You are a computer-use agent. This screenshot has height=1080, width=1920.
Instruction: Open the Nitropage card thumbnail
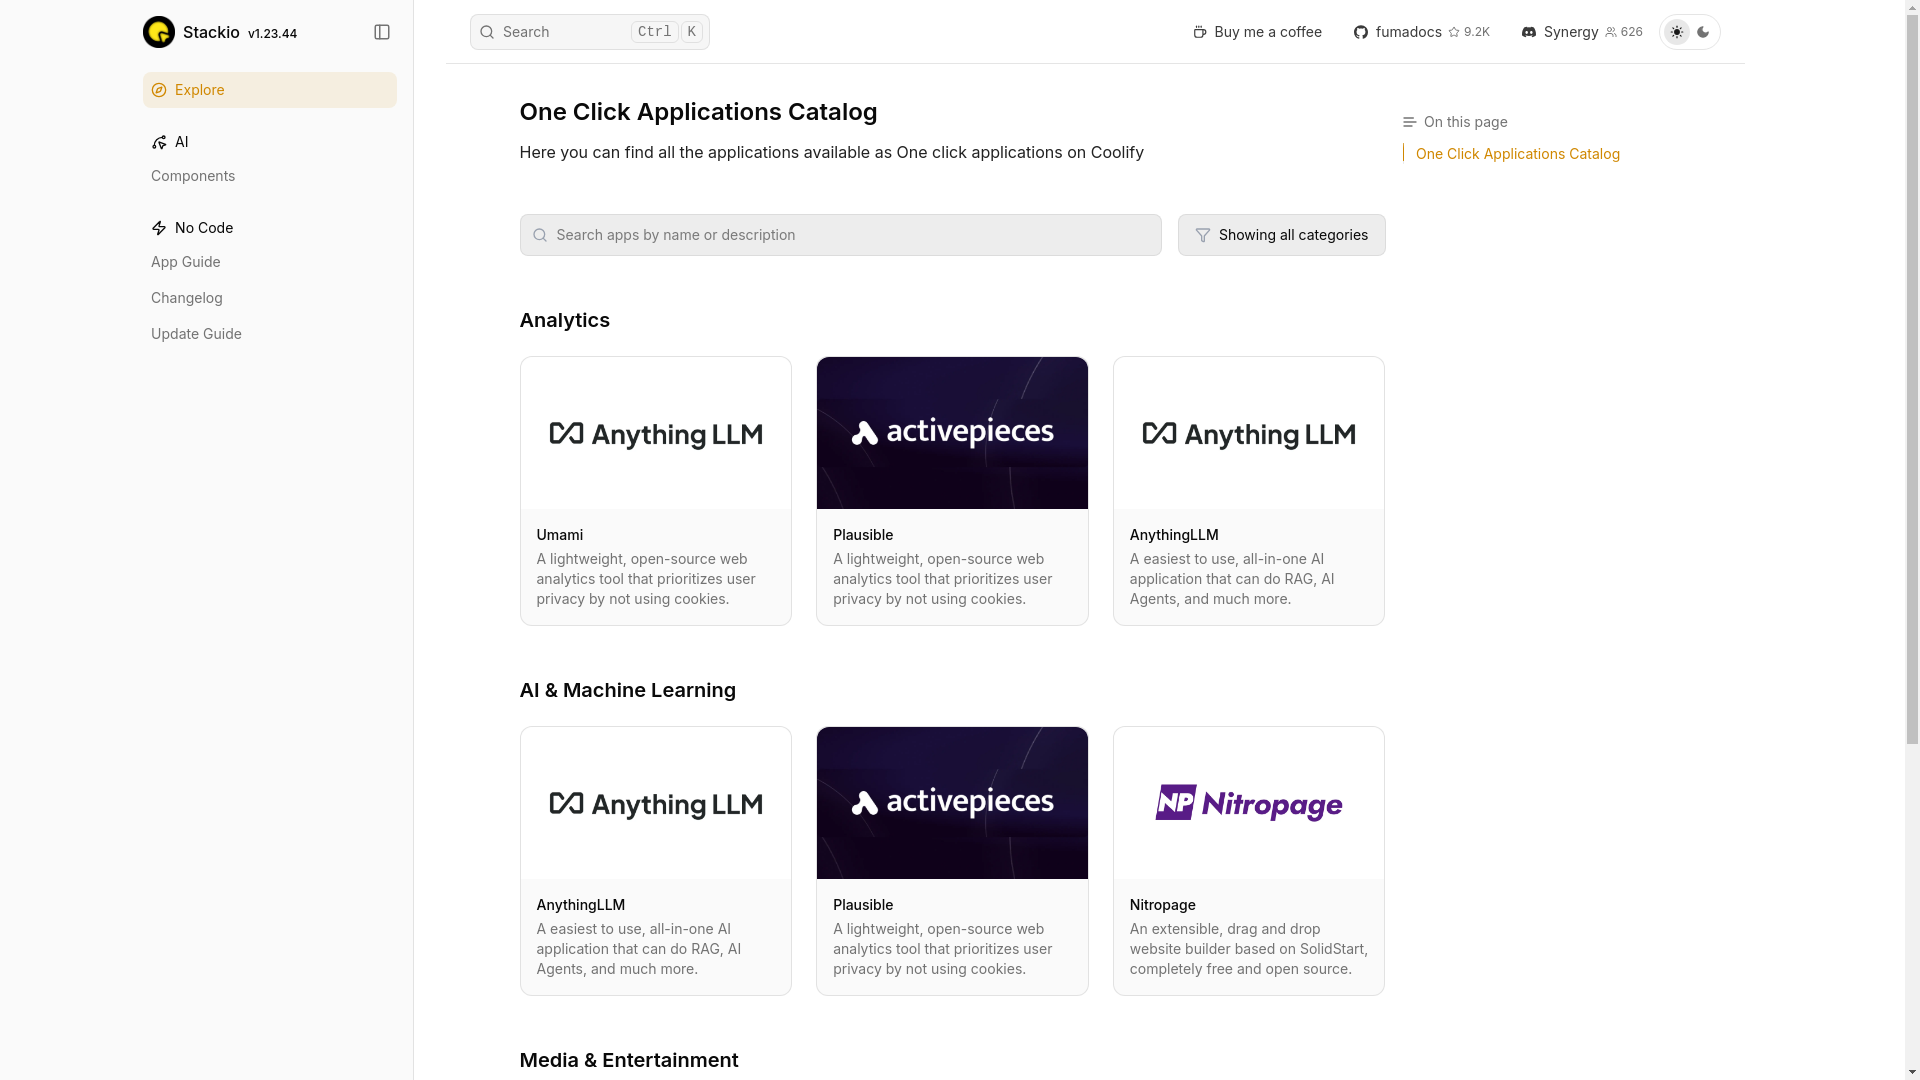[1249, 803]
